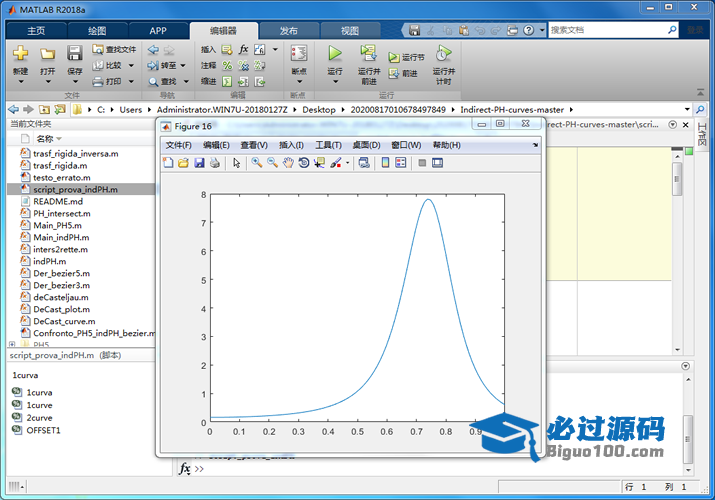The height and width of the screenshot is (500, 715).
Task: Click the Zoom Out tool in Figure 16
Action: click(x=273, y=163)
